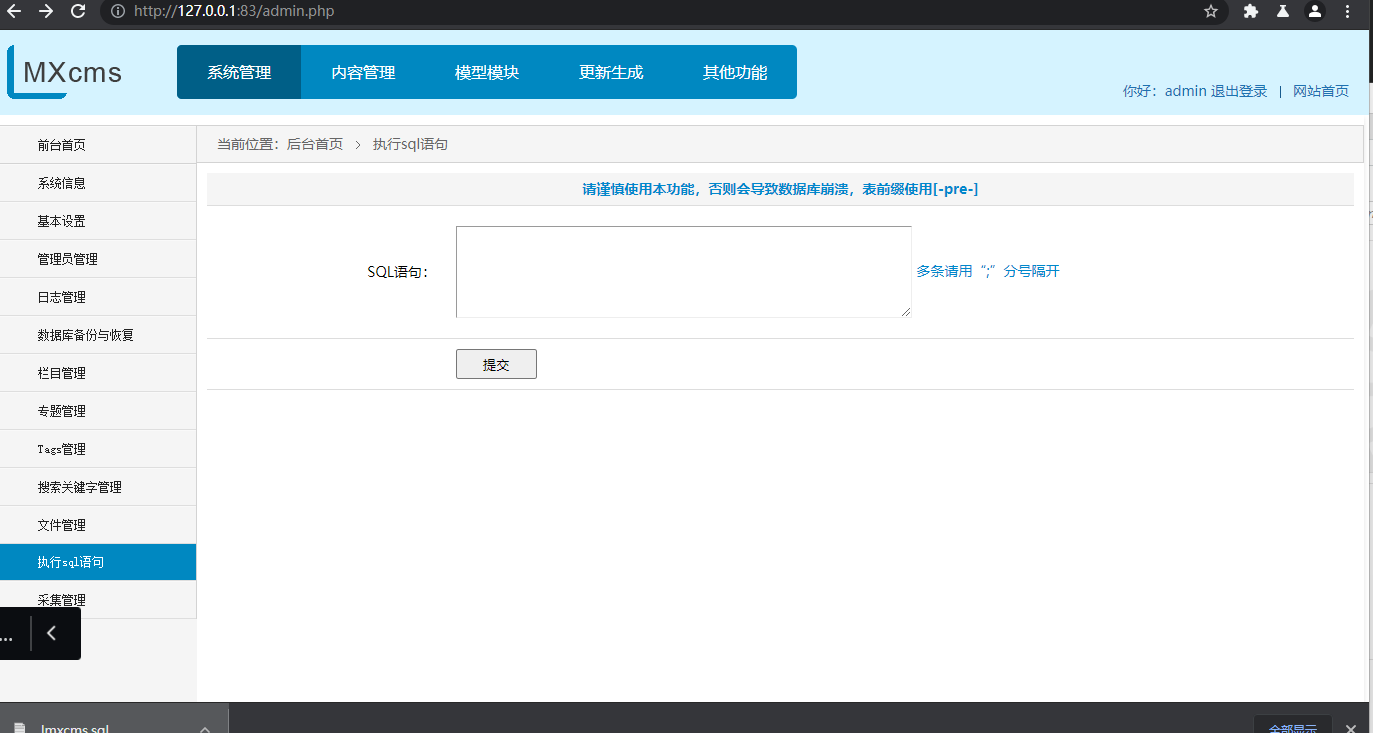Select the 更新生成 top tab
Viewport: 1373px width, 733px height.
[611, 72]
